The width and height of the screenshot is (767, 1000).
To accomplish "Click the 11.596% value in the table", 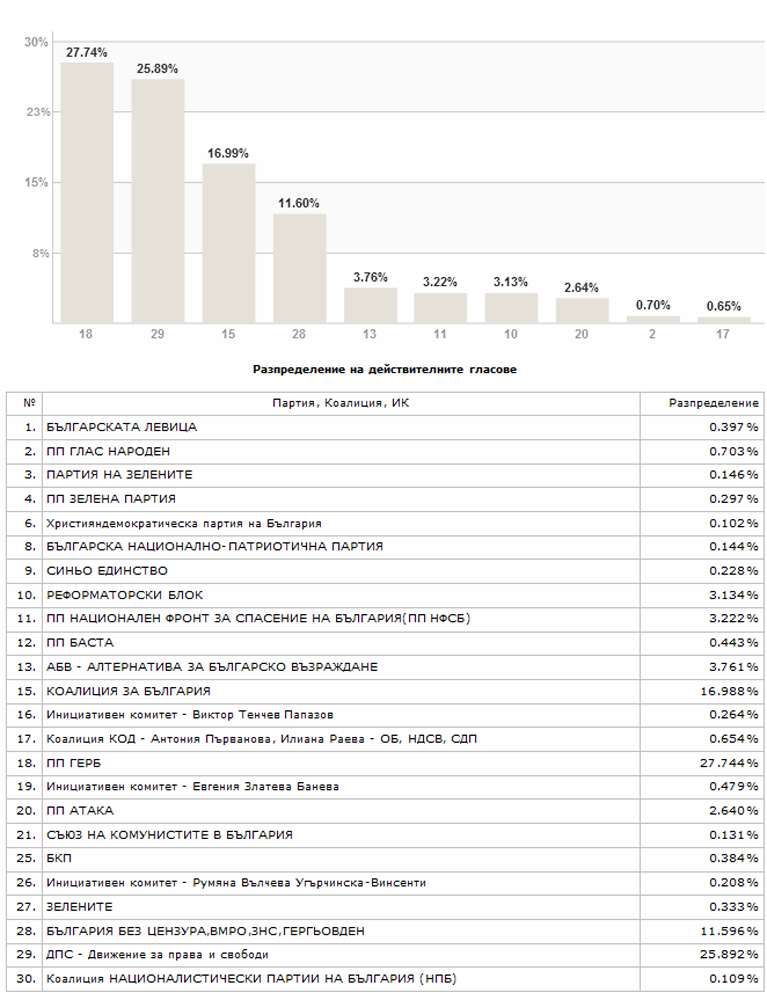I will (730, 930).
